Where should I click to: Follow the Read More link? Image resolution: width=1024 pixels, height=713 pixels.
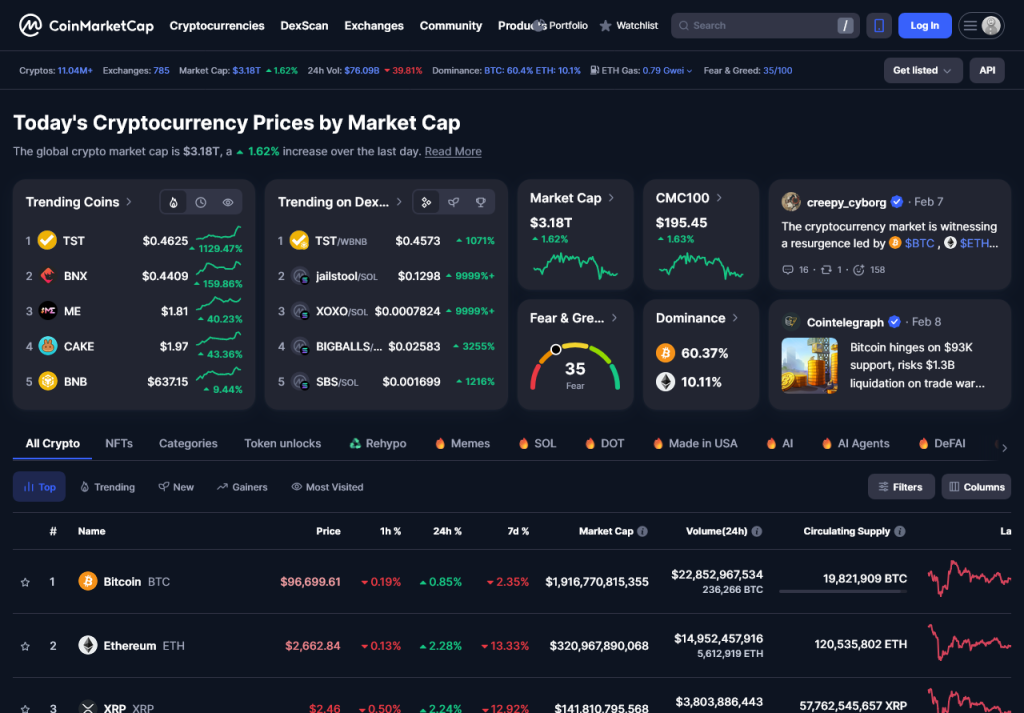pyautogui.click(x=453, y=151)
